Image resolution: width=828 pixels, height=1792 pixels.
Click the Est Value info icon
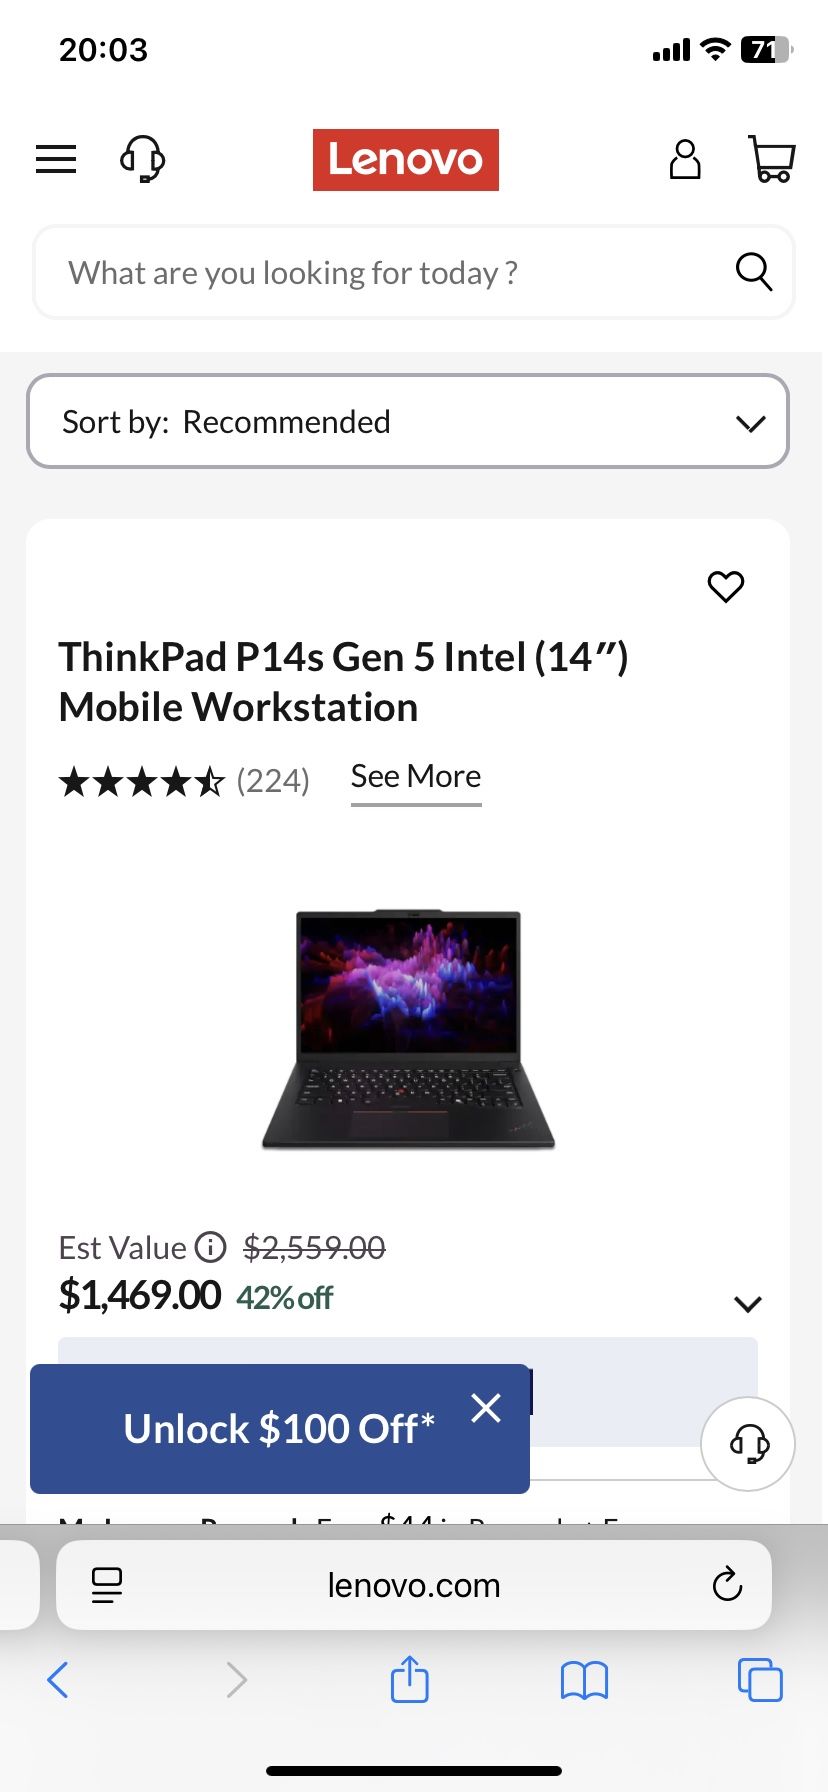tap(210, 1247)
